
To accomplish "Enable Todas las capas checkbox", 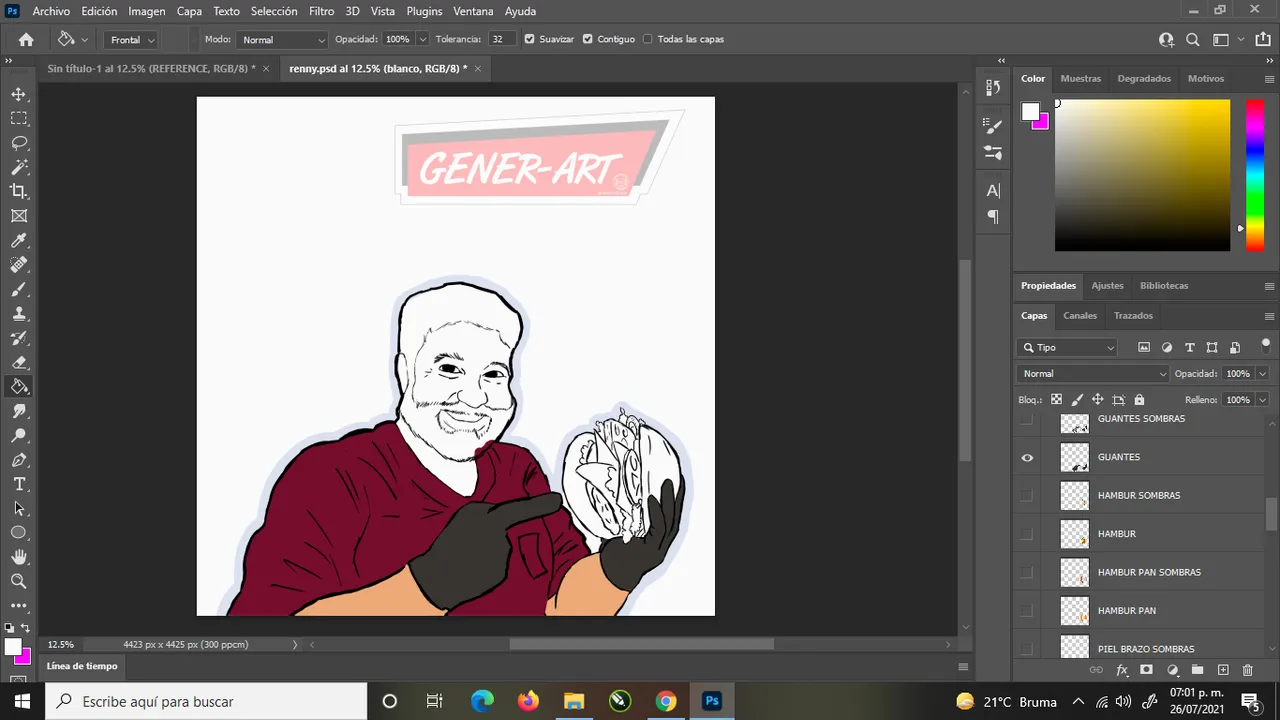I will (648, 39).
